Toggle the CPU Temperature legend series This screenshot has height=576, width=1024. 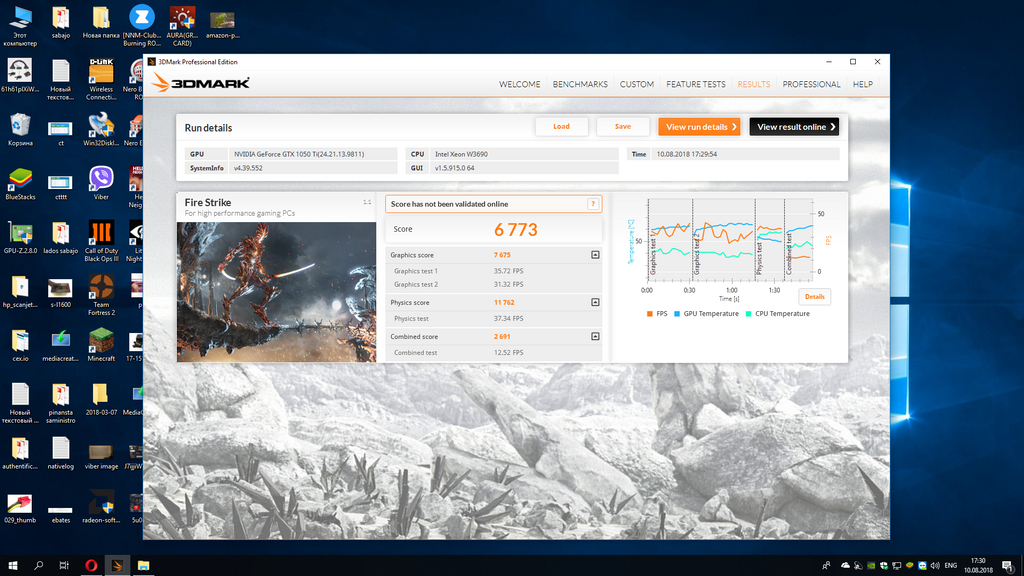(780, 314)
